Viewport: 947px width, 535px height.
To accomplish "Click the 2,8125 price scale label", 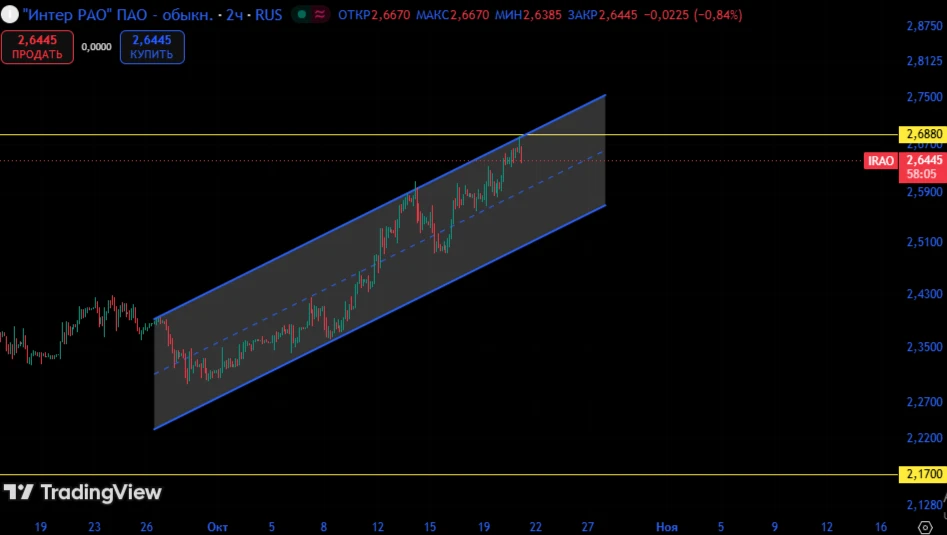I will [x=924, y=61].
